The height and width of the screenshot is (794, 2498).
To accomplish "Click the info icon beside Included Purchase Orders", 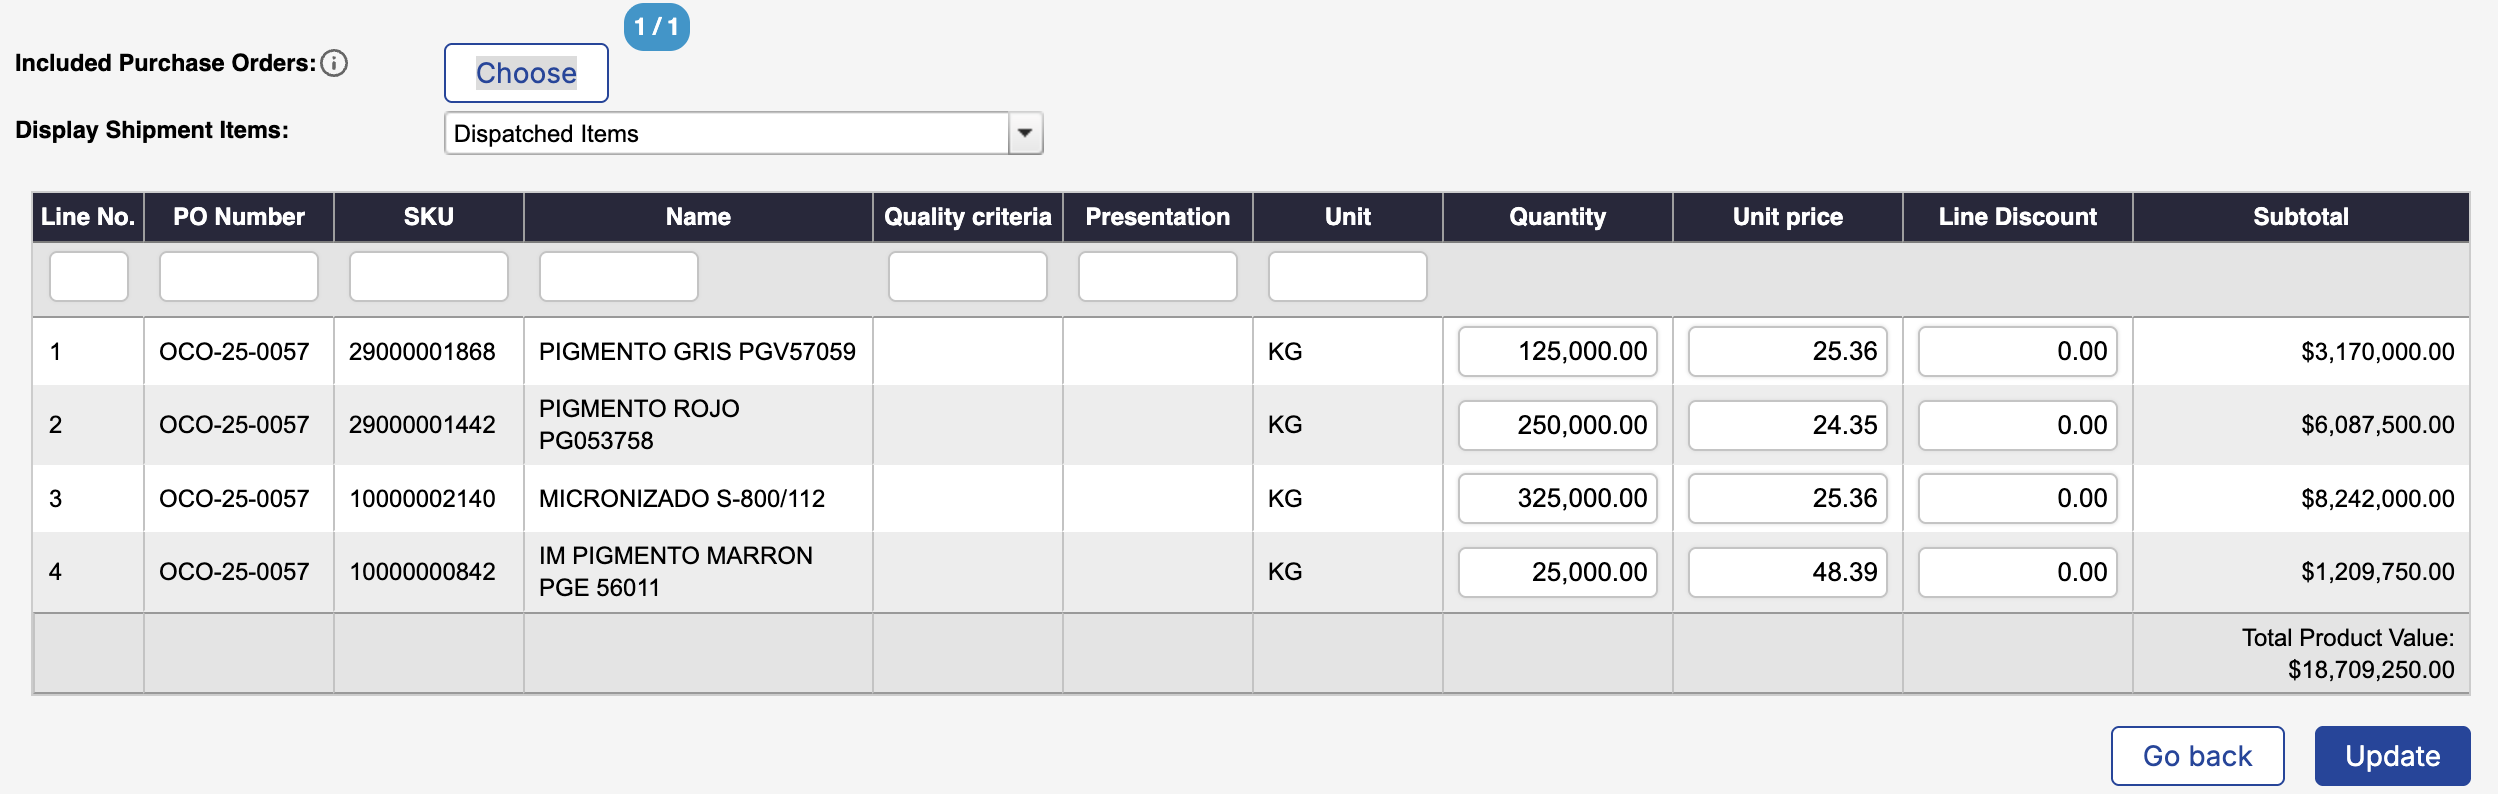I will coord(334,63).
